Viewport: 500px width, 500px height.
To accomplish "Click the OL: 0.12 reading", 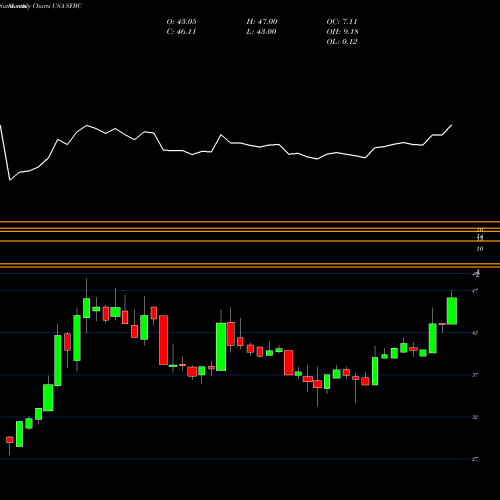I will click(342, 42).
